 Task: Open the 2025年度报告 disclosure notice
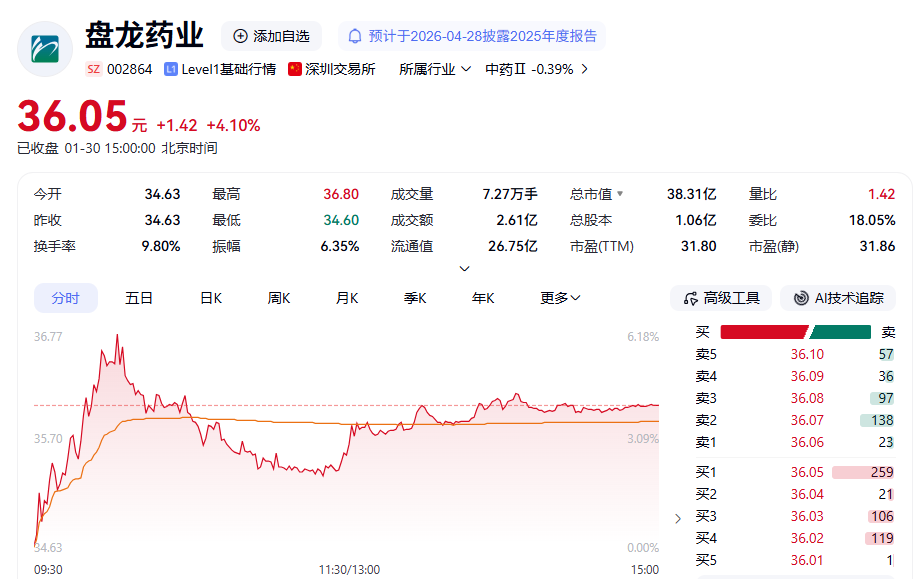480,36
